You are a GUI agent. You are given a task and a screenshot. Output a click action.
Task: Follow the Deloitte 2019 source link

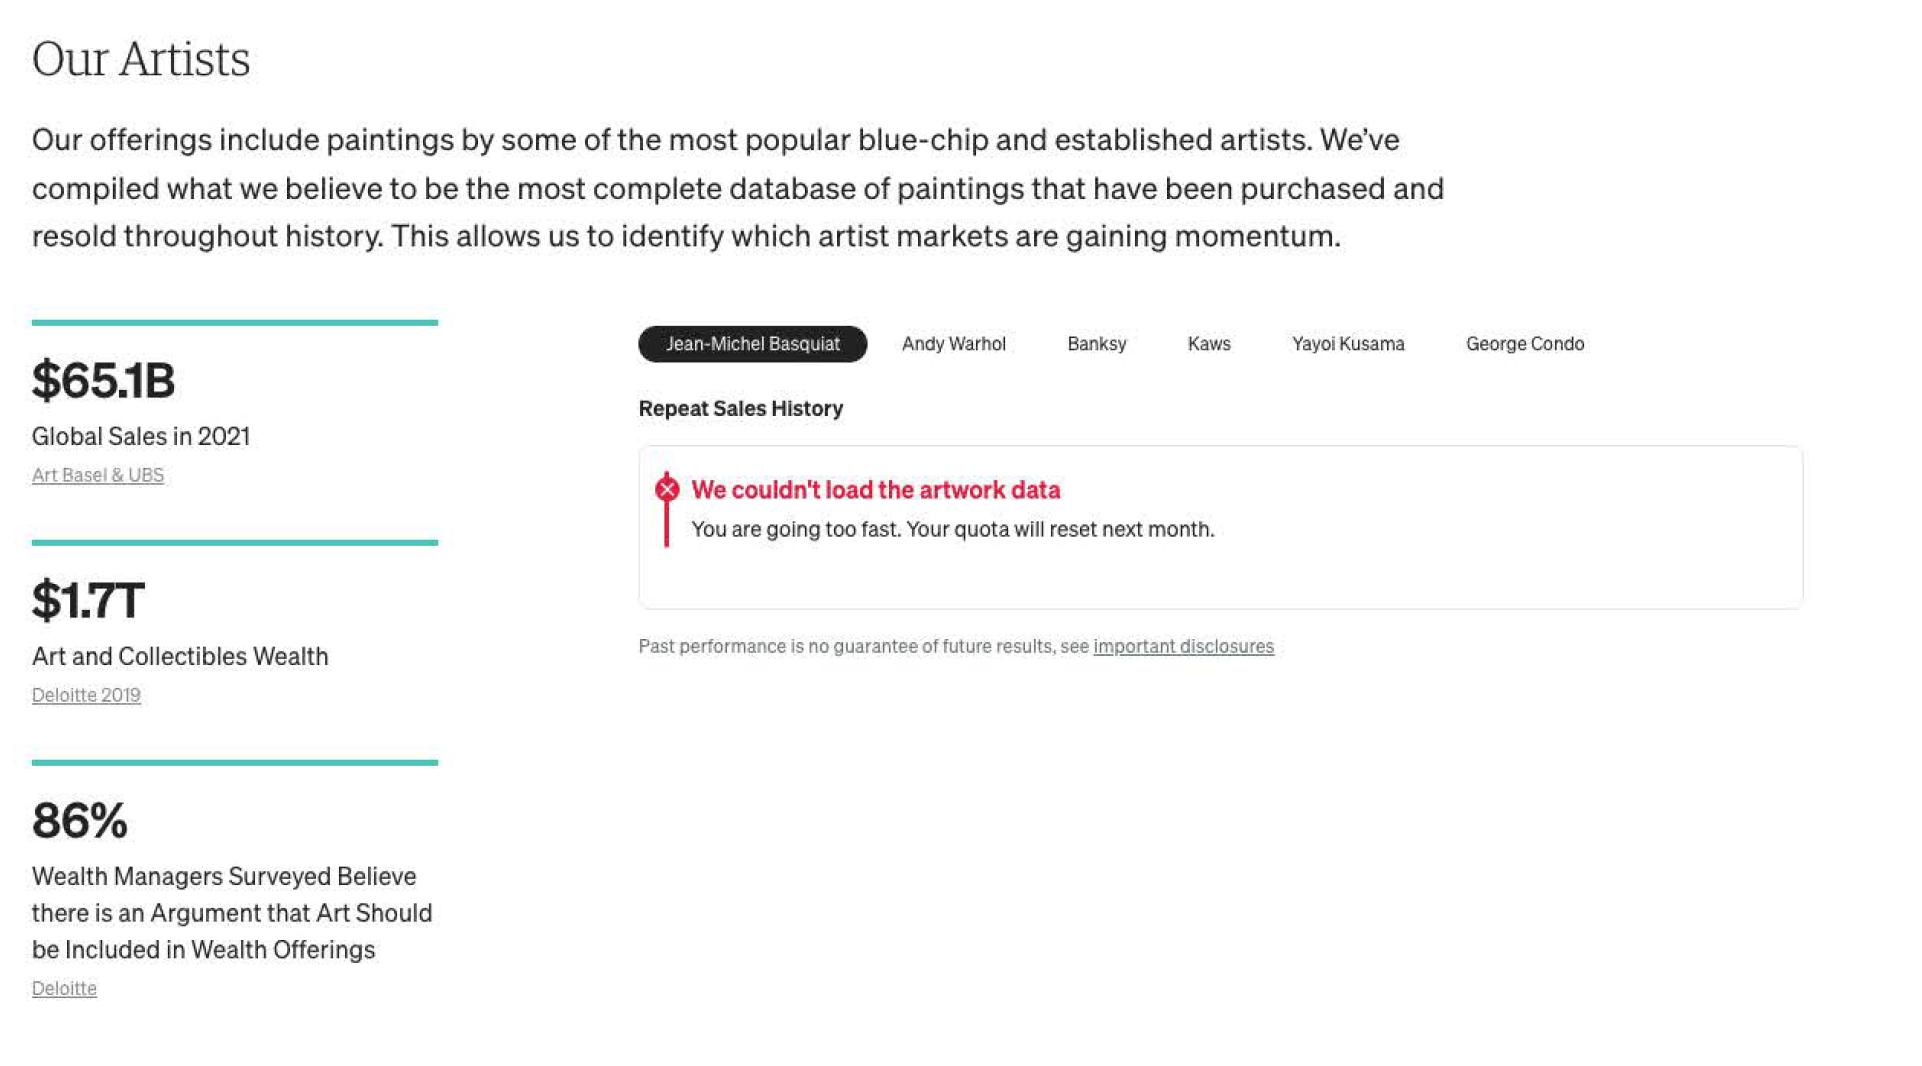coord(86,695)
